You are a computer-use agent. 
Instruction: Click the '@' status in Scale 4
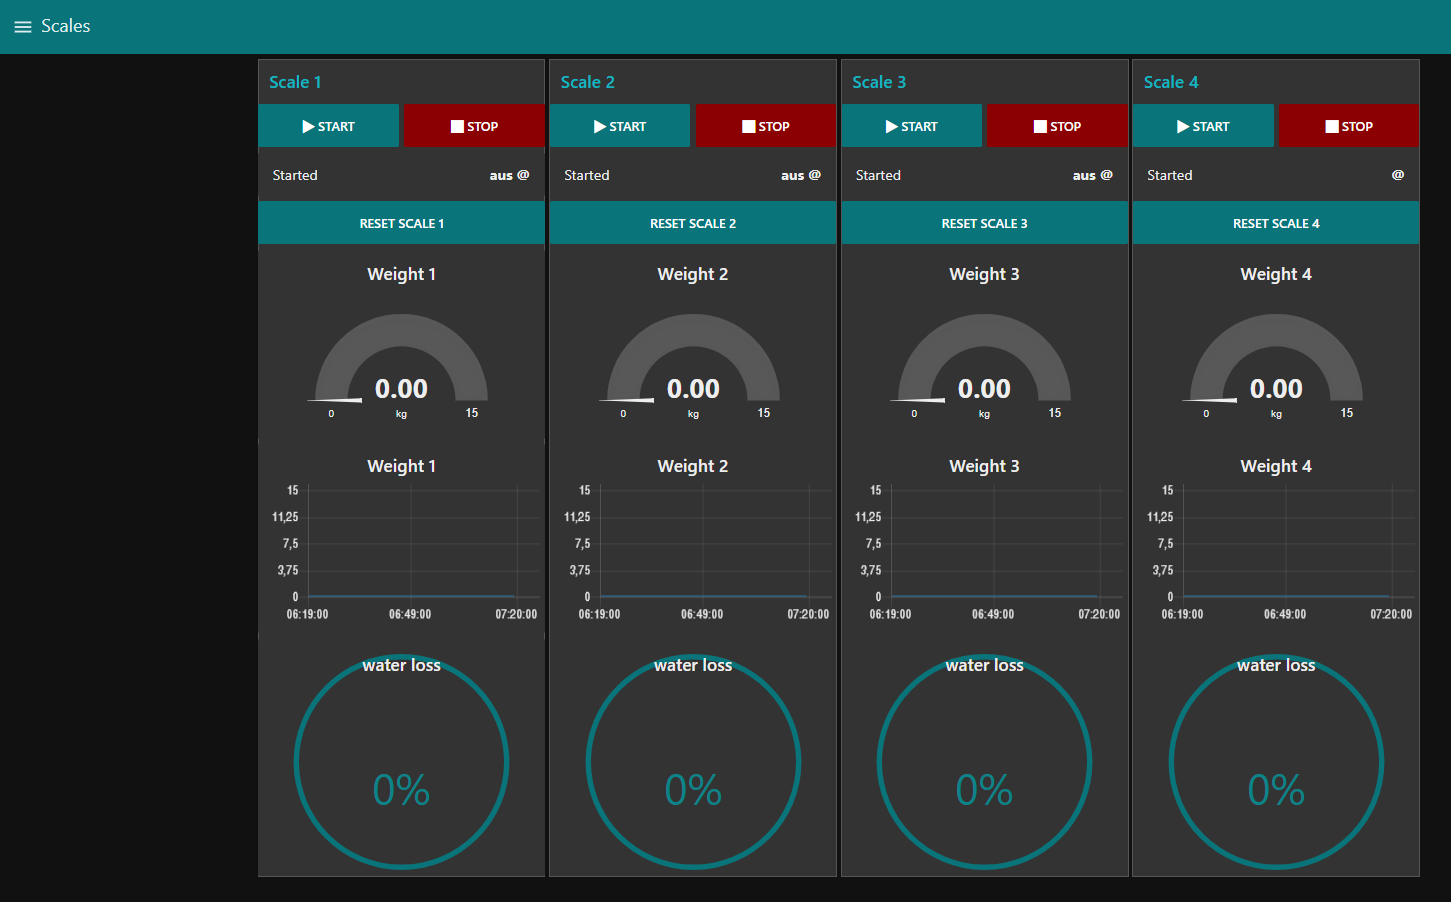1398,175
